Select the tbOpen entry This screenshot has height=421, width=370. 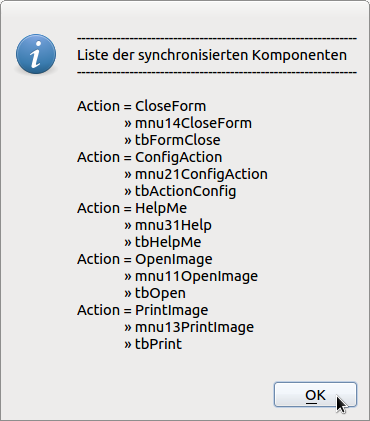click(155, 293)
